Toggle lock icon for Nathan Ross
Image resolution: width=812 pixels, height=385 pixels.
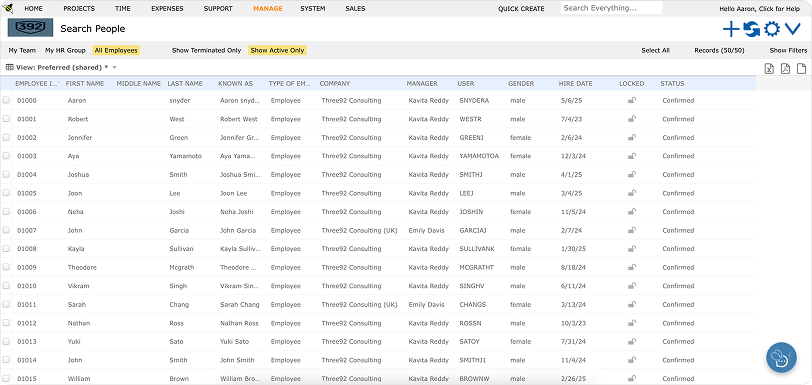(x=632, y=323)
